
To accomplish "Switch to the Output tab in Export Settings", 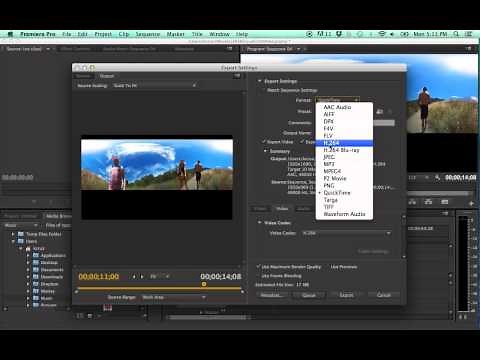I will pos(107,76).
